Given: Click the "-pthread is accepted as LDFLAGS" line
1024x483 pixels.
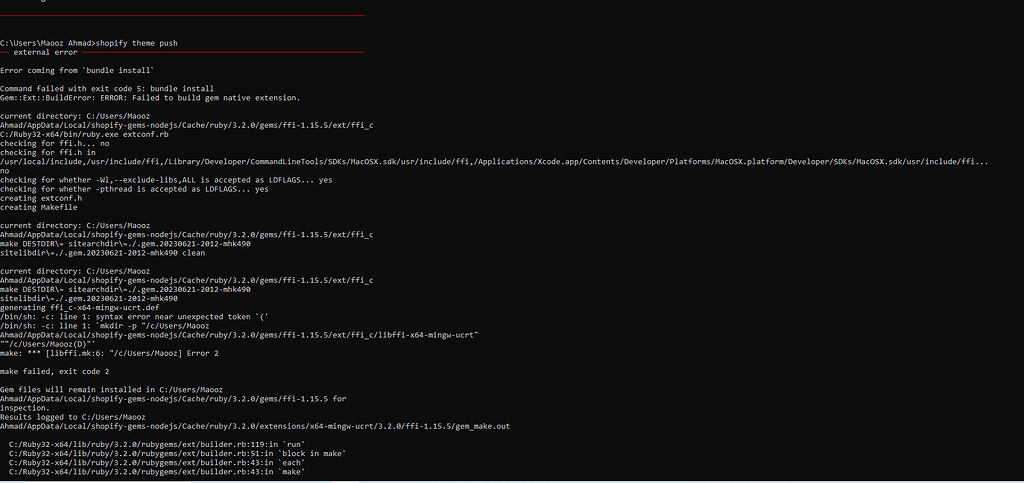Looking at the screenshot, I should pyautogui.click(x=134, y=188).
